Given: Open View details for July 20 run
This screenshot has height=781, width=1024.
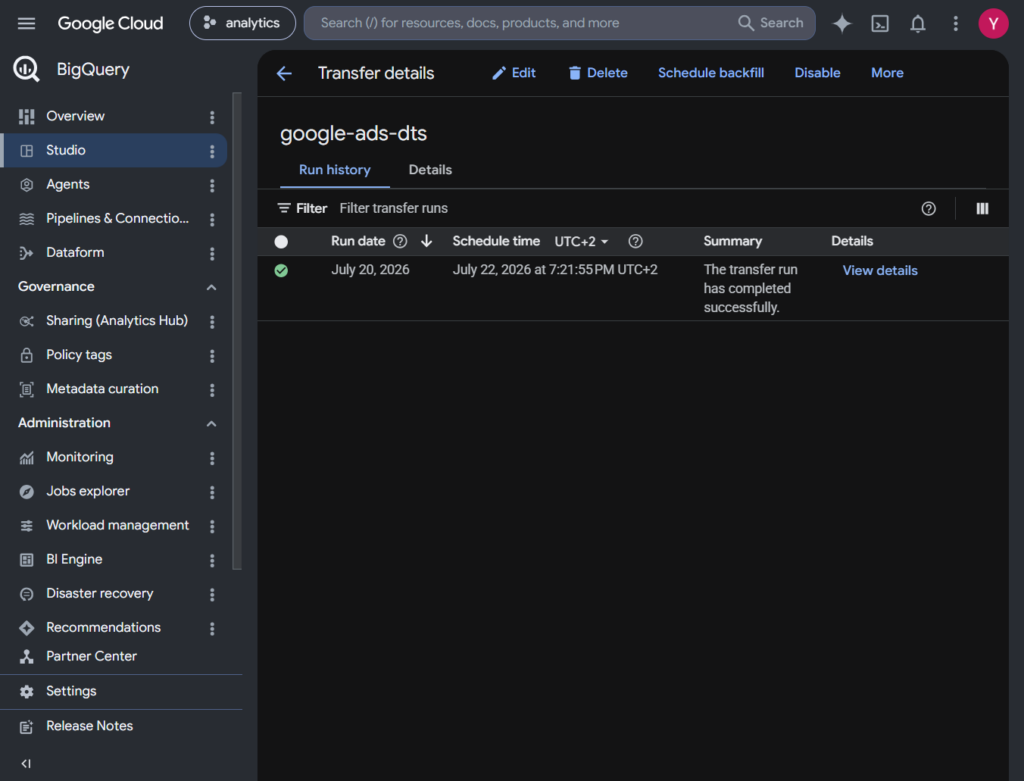Looking at the screenshot, I should 880,270.
